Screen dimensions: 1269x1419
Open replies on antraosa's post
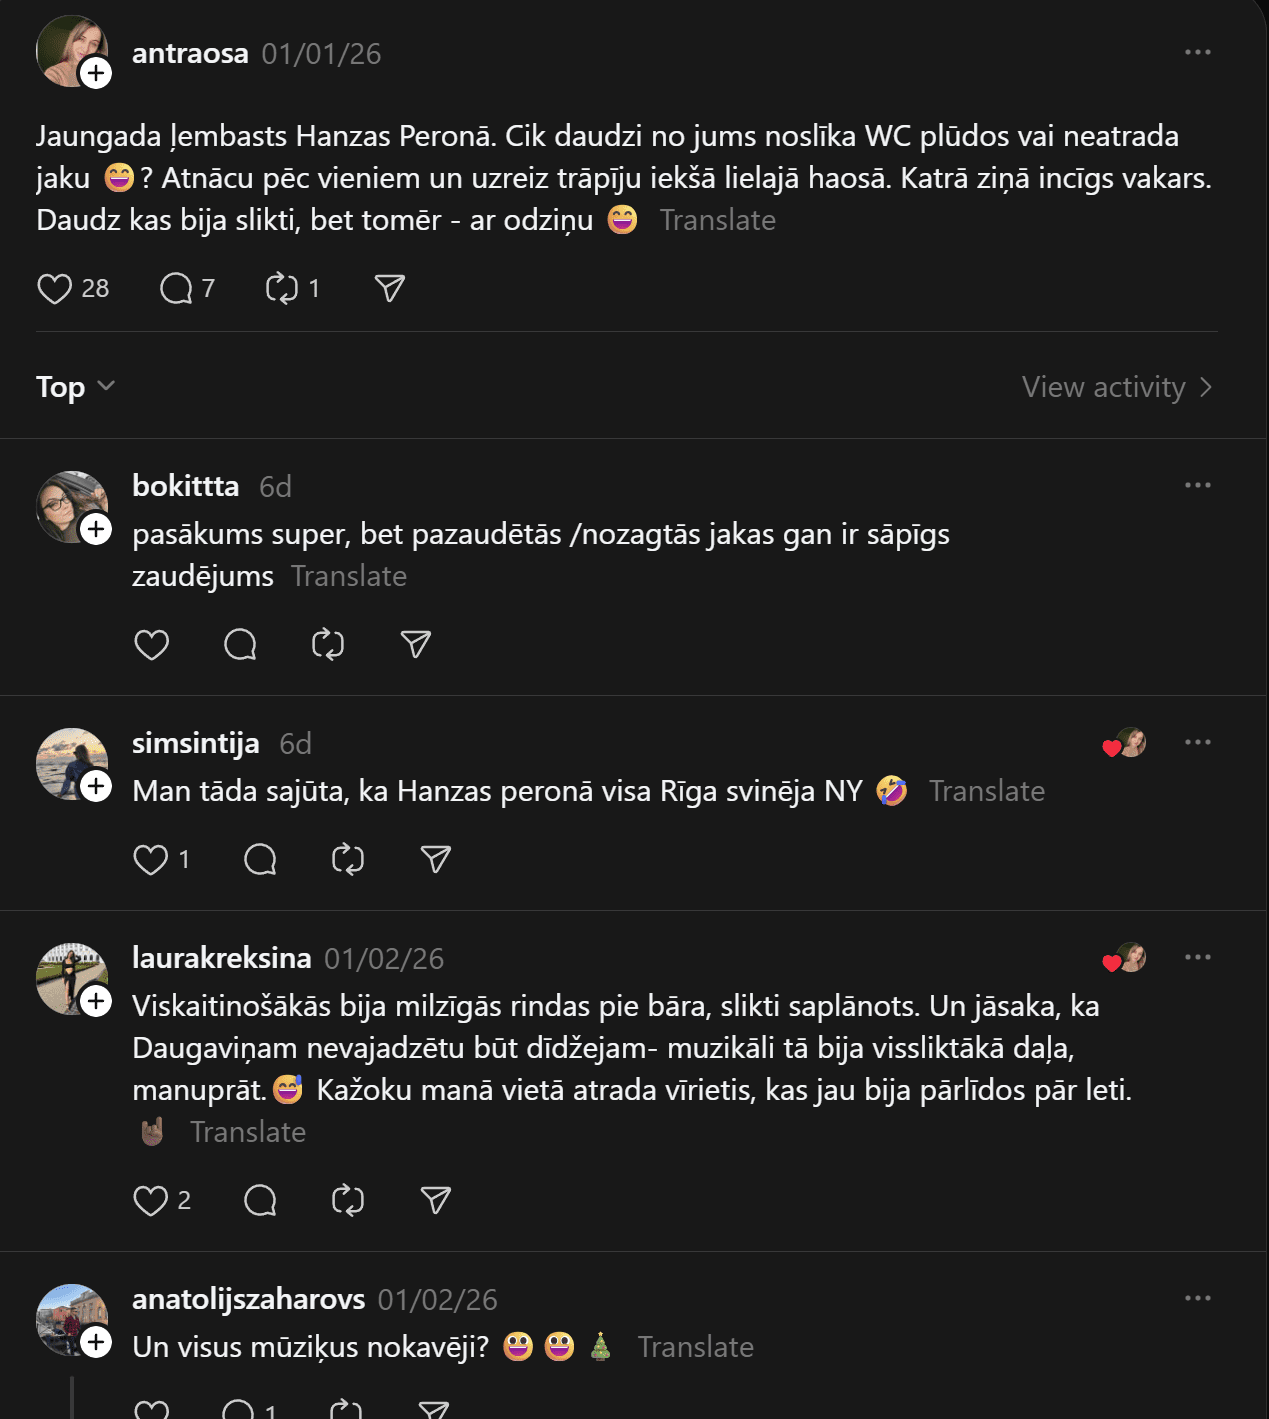[x=177, y=289]
